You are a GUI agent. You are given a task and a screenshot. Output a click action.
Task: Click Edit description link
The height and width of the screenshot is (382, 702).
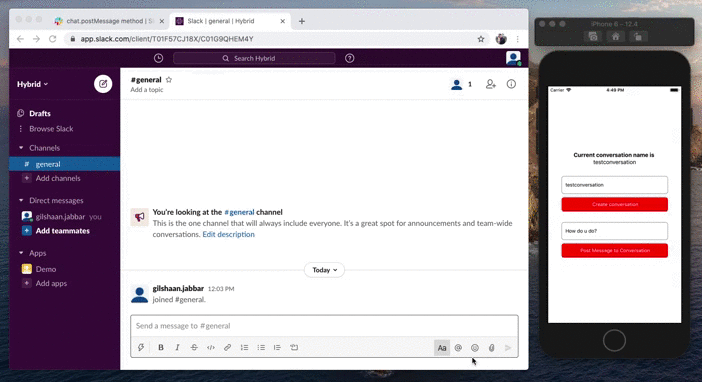tap(228, 234)
